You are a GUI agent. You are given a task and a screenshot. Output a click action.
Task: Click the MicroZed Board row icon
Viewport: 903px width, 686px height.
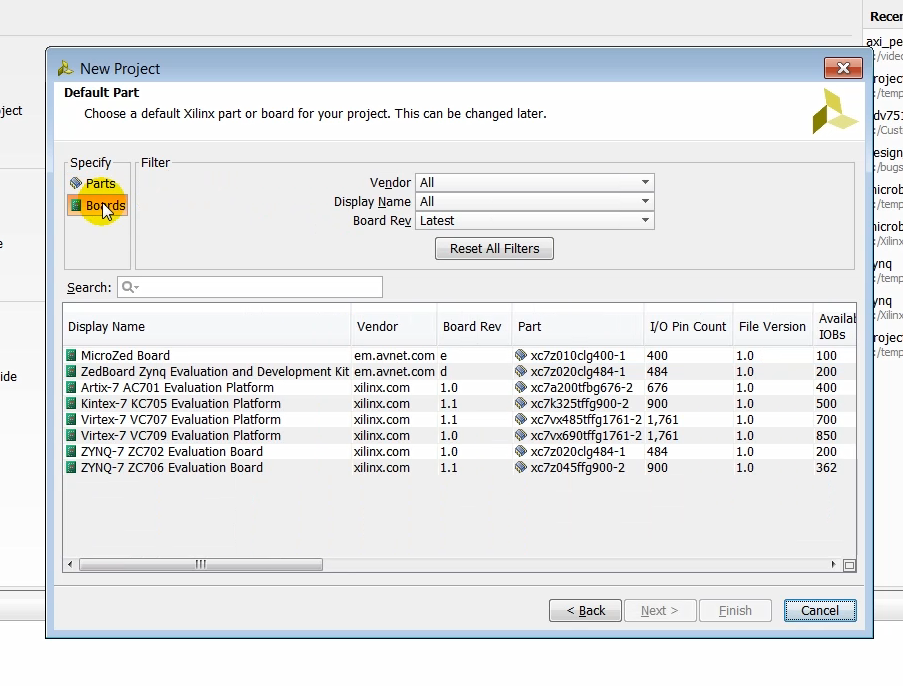(x=72, y=356)
